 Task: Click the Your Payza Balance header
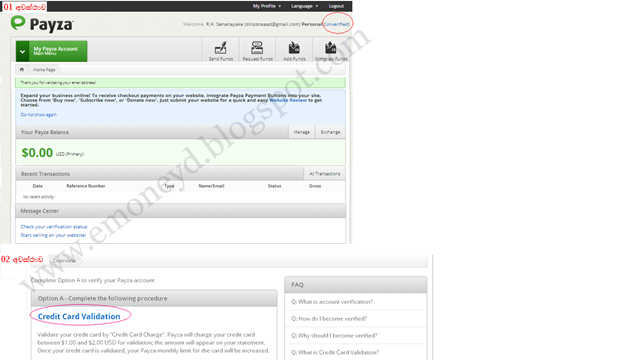click(152, 132)
